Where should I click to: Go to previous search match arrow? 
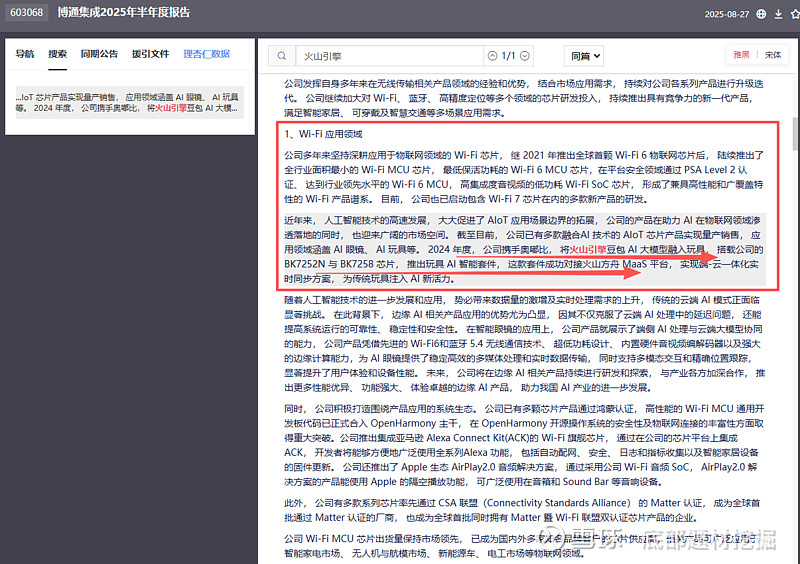492,56
